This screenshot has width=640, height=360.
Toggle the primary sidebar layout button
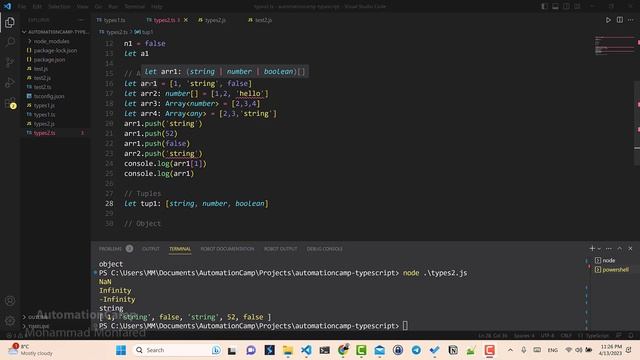pyautogui.click(x=544, y=6)
